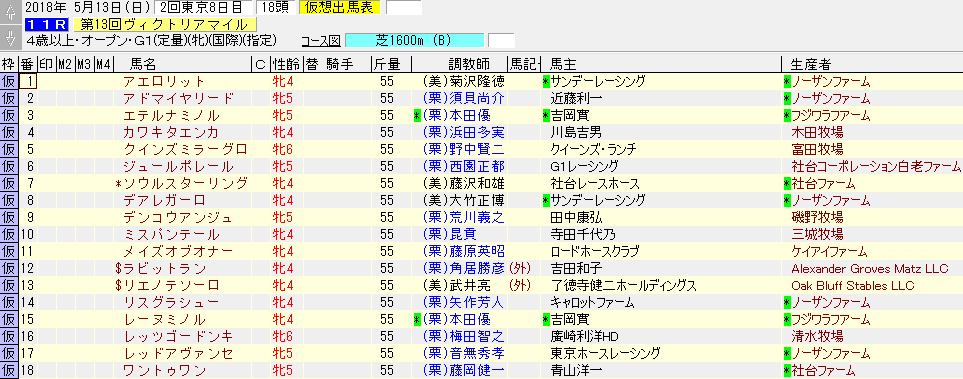Select the 11R race number badge
The image size is (963, 379).
pos(47,25)
